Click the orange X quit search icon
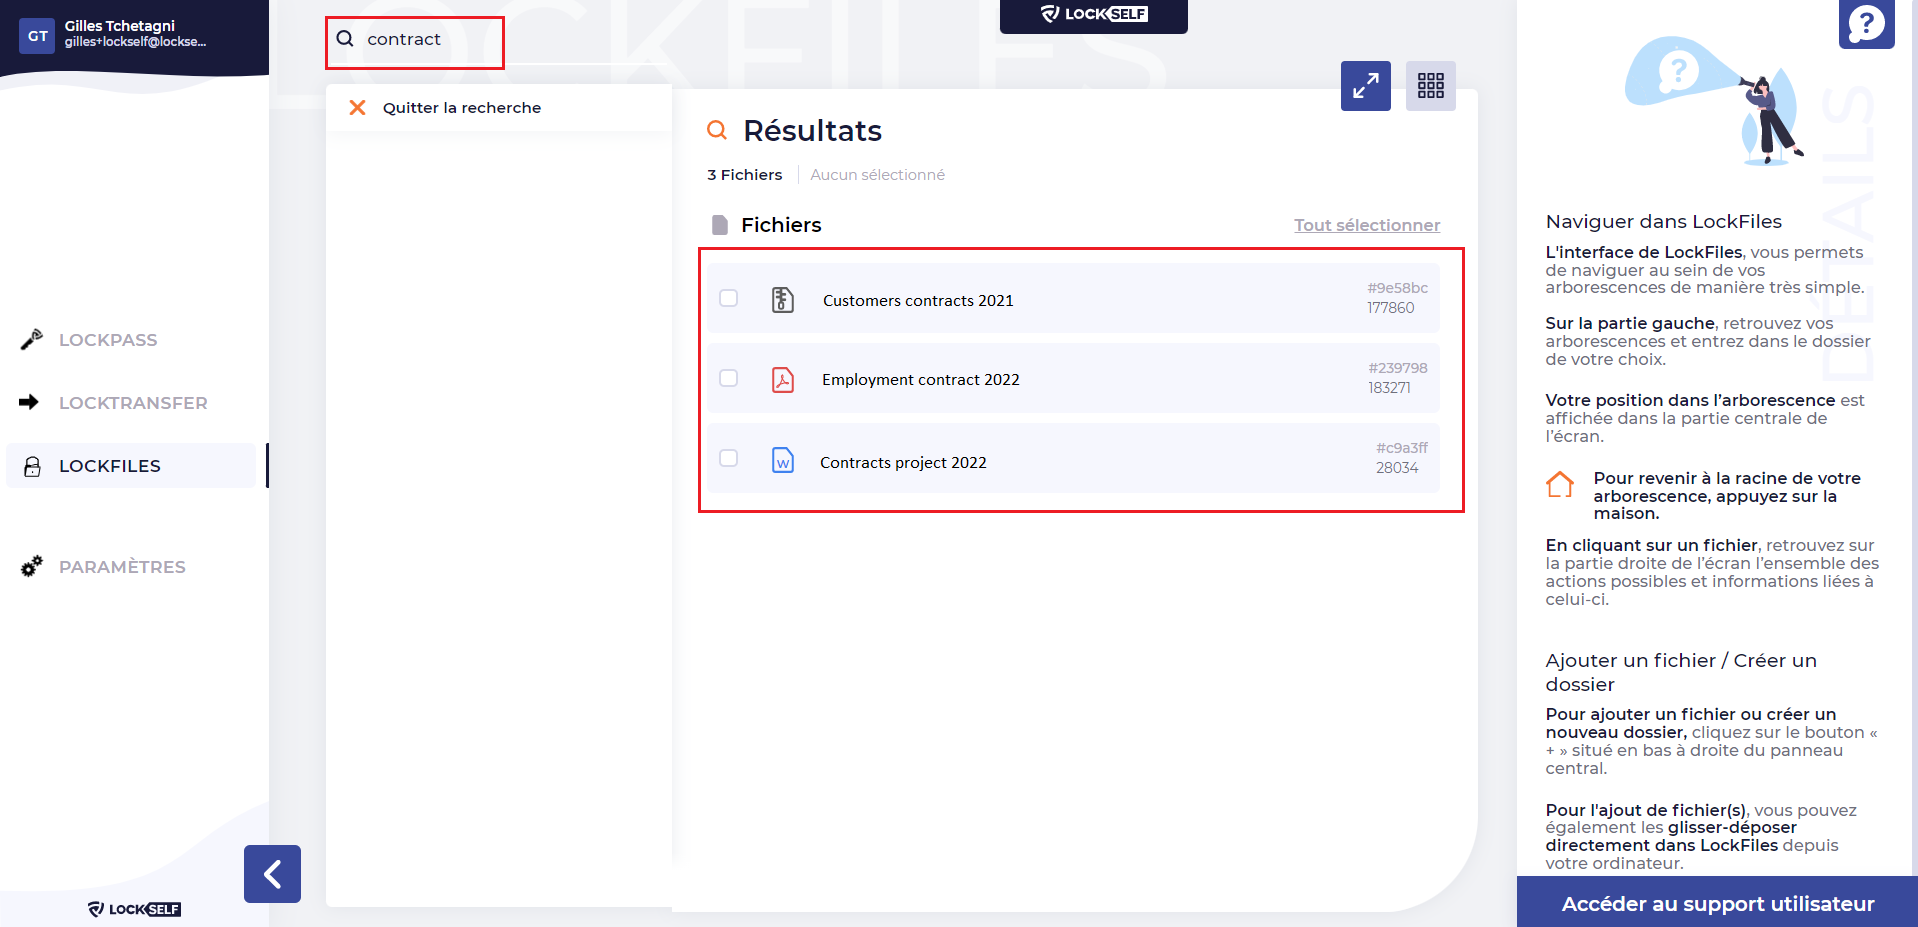1918x927 pixels. point(357,108)
